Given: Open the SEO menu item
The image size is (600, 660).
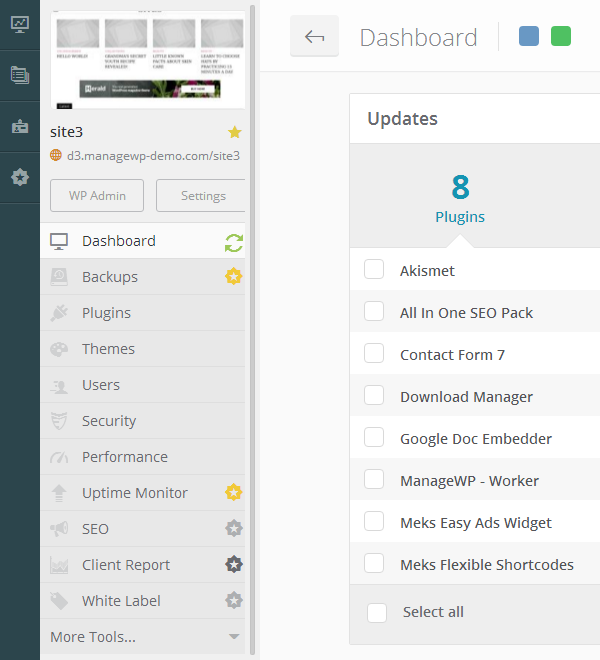Looking at the screenshot, I should 143,529.
